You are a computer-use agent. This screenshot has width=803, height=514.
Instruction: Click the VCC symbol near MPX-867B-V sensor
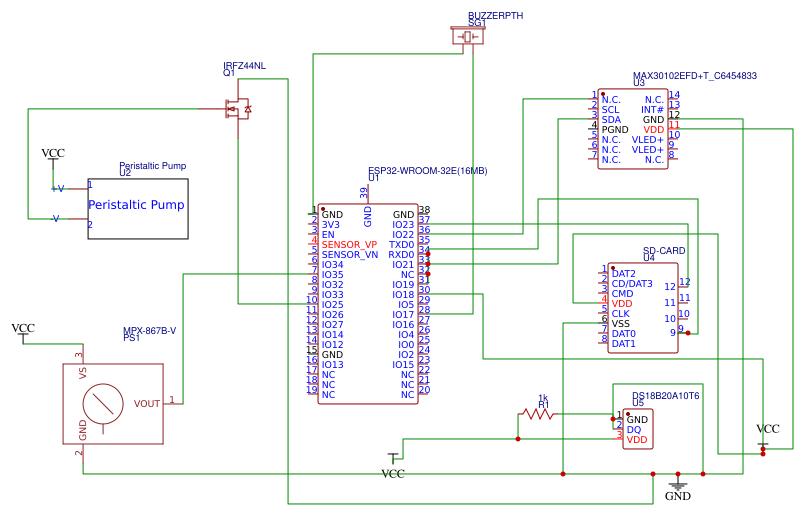[23, 332]
